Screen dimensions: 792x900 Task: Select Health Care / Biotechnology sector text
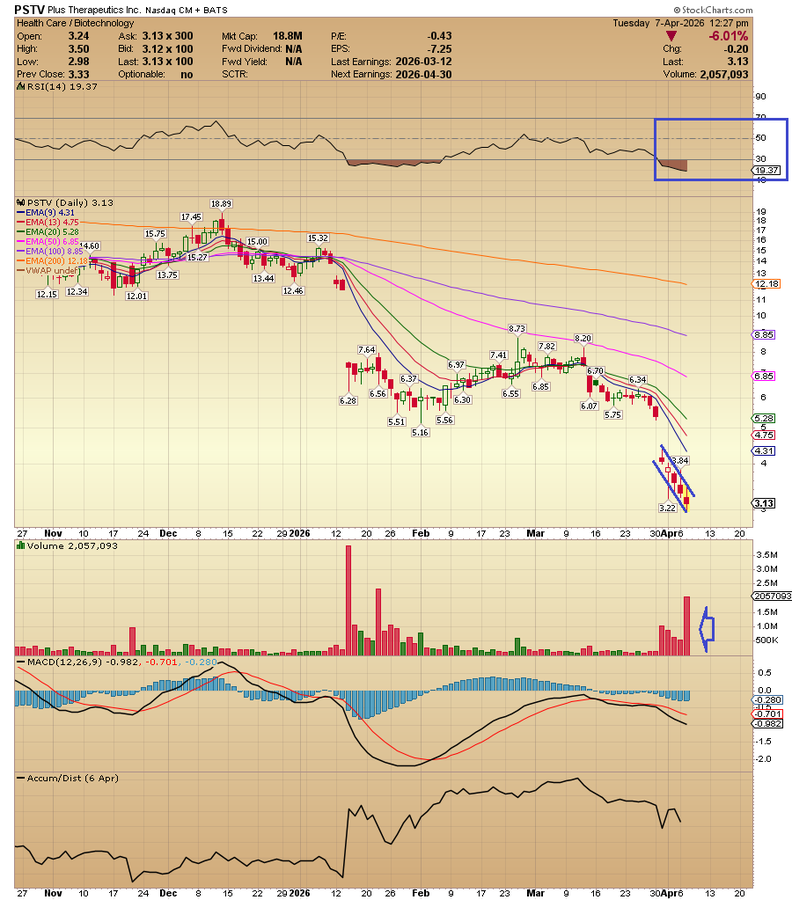click(x=75, y=23)
